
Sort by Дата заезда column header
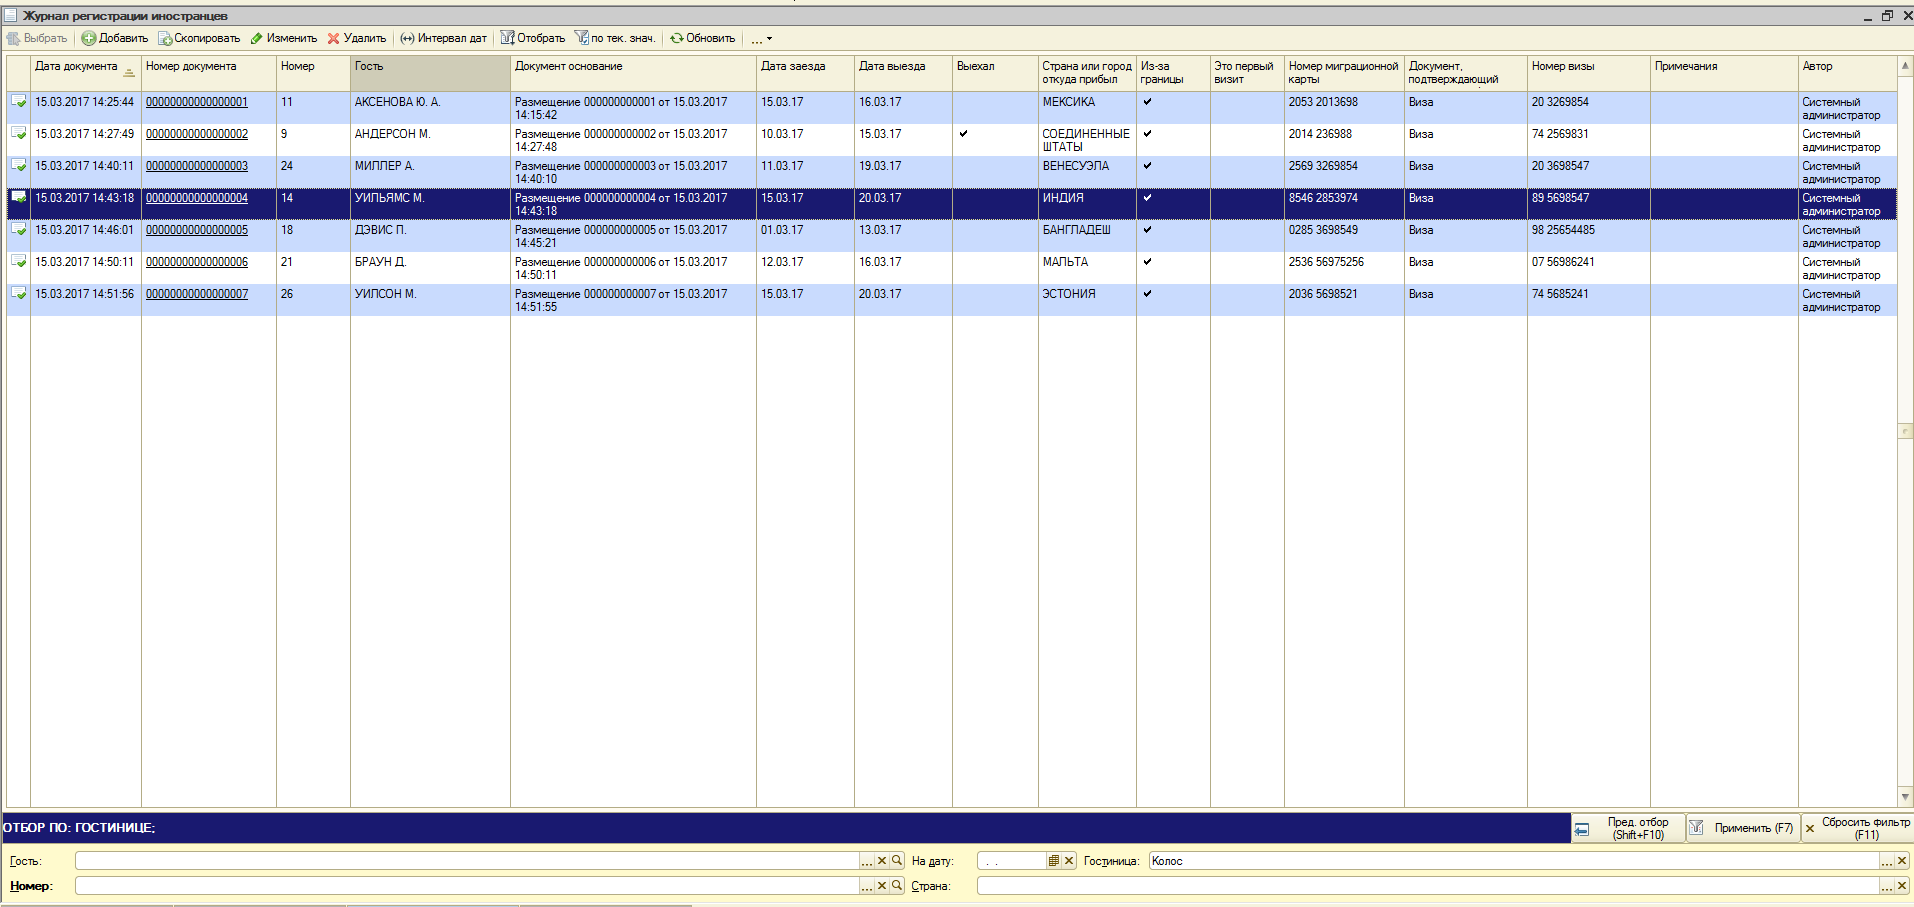tap(805, 73)
